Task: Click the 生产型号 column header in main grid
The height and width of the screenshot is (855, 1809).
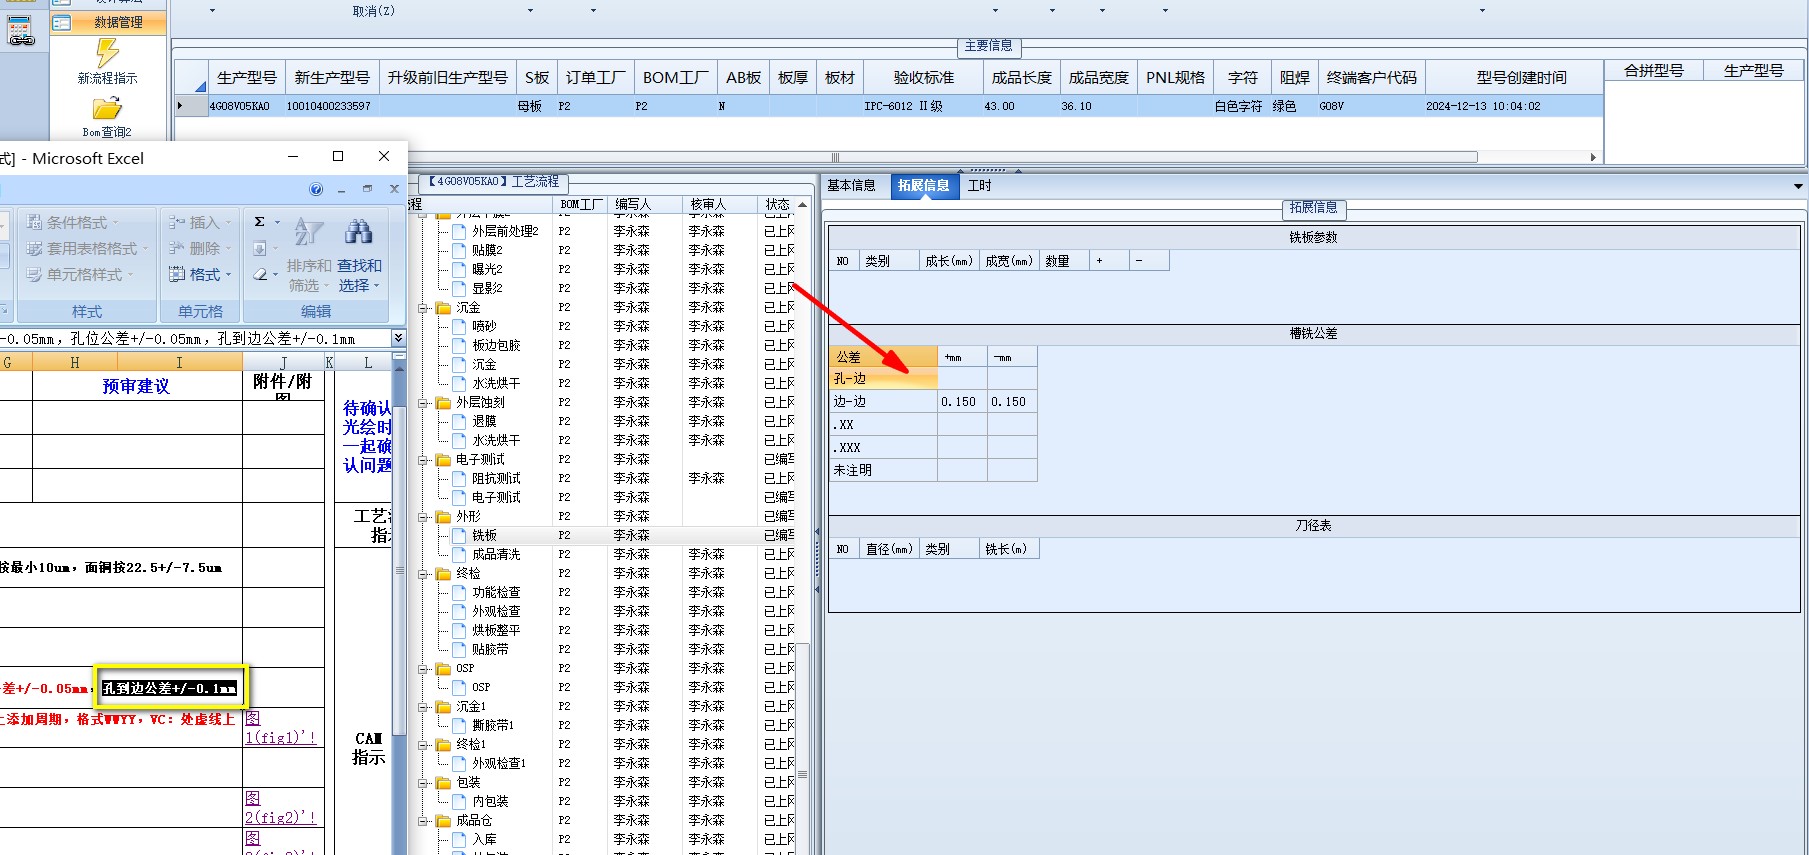Action: [246, 77]
